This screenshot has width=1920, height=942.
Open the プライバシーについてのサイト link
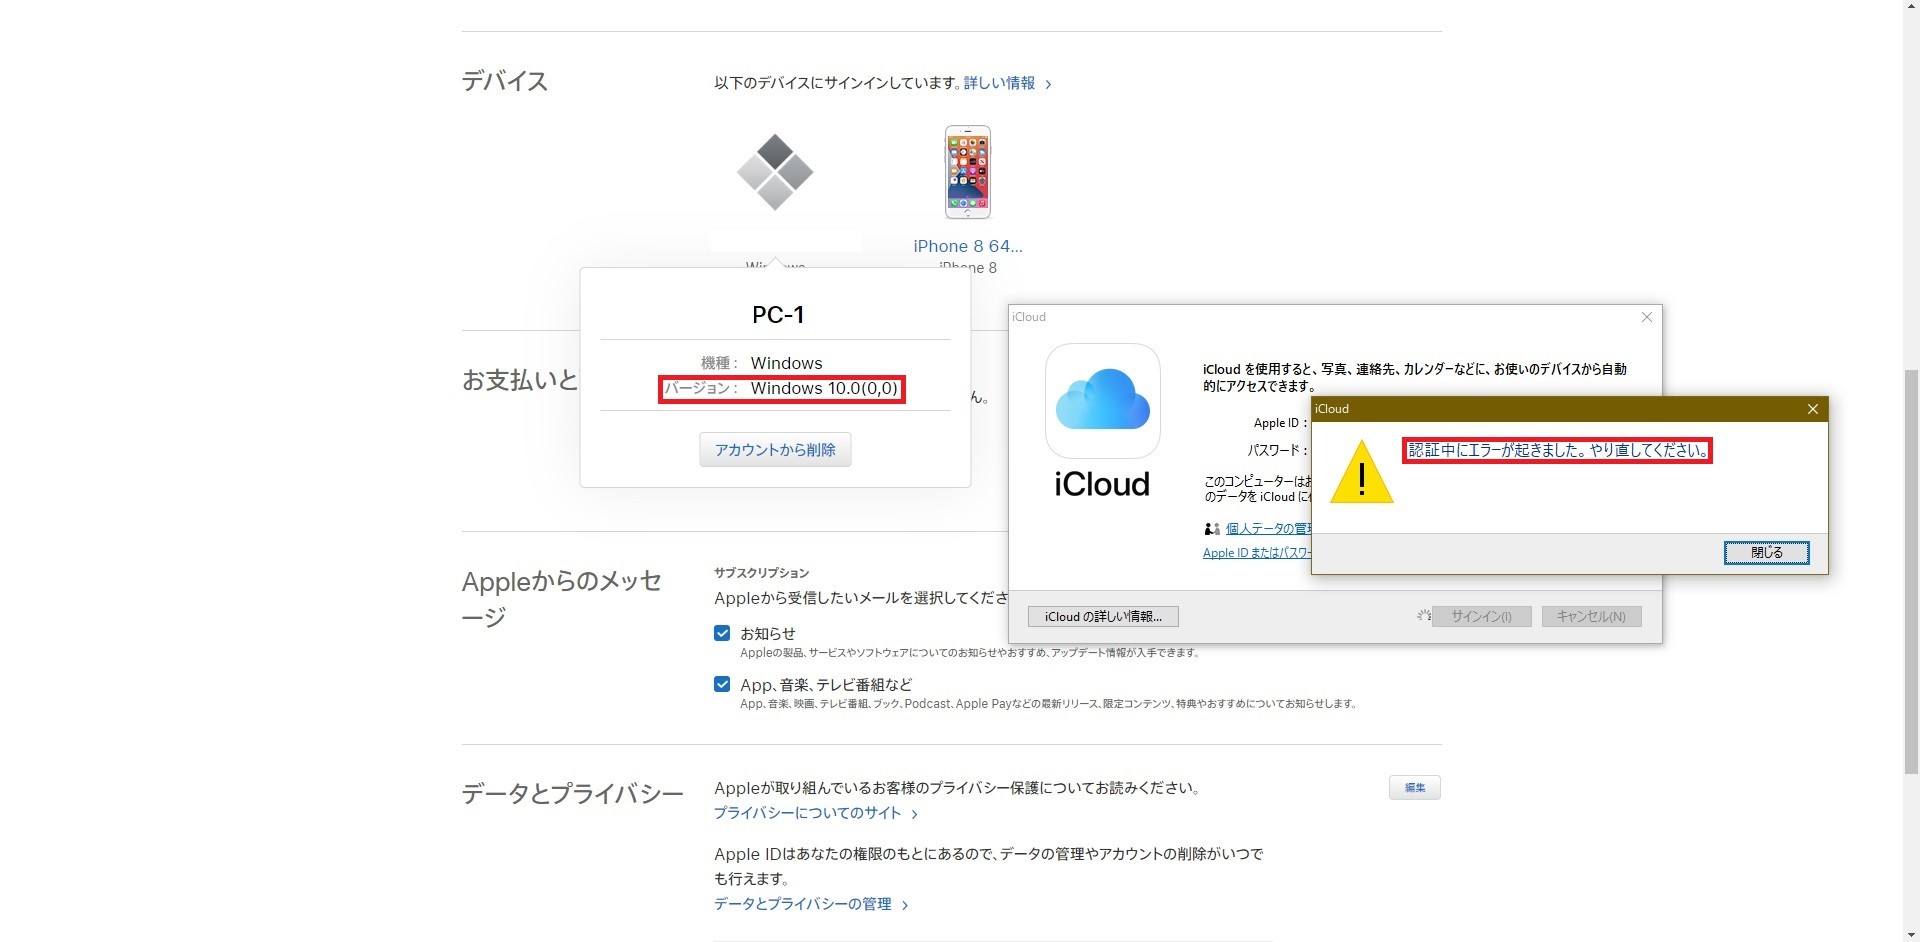click(x=815, y=813)
